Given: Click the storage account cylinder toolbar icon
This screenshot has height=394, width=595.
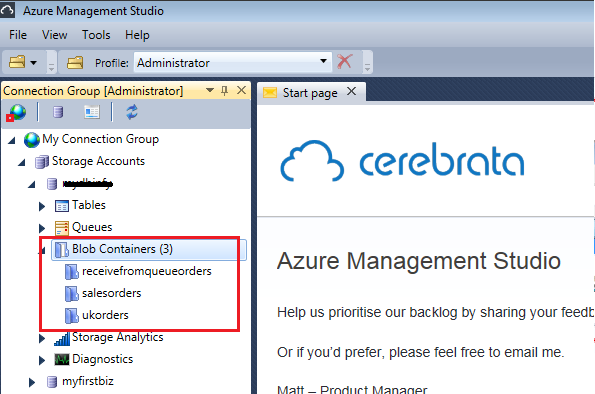Looking at the screenshot, I should pyautogui.click(x=58, y=112).
